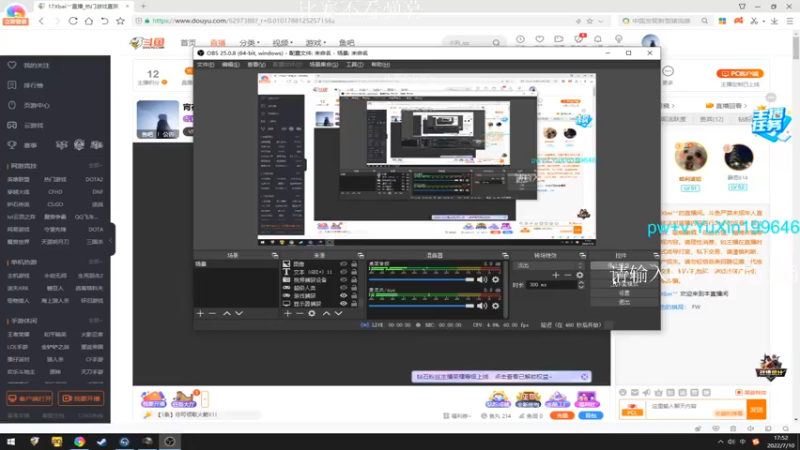Remove the selected scene with the minus icon
The width and height of the screenshot is (800, 450).
pos(212,313)
